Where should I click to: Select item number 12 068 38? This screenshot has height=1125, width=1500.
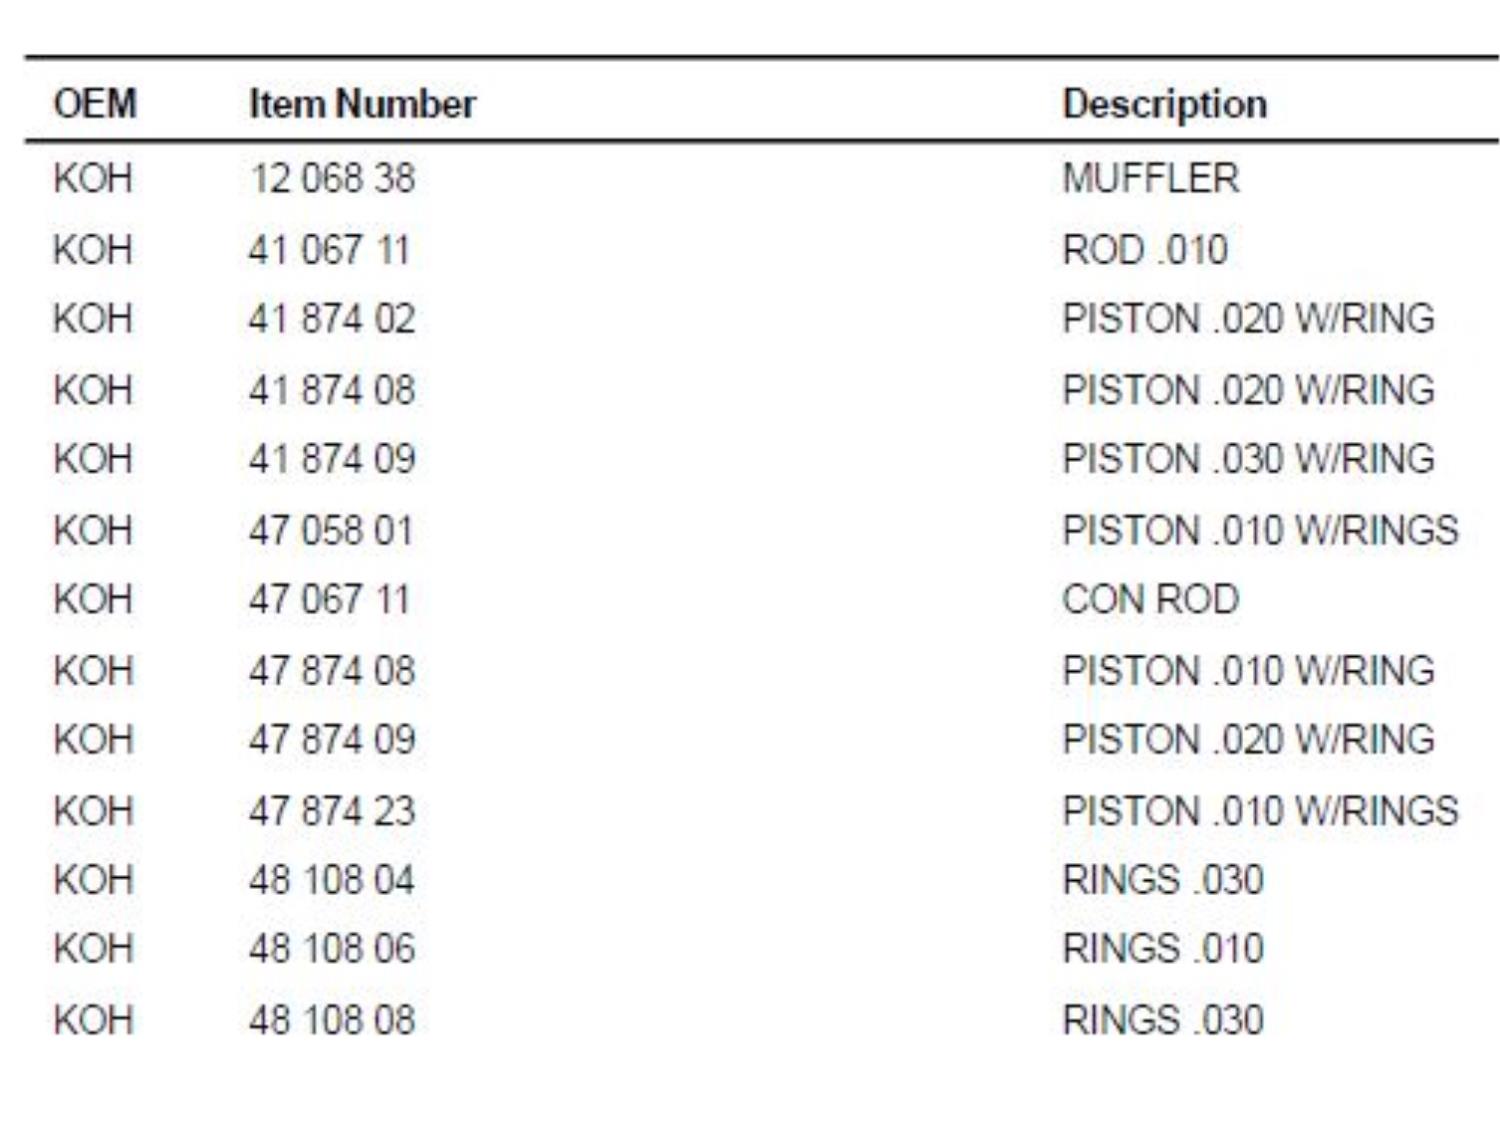[332, 179]
